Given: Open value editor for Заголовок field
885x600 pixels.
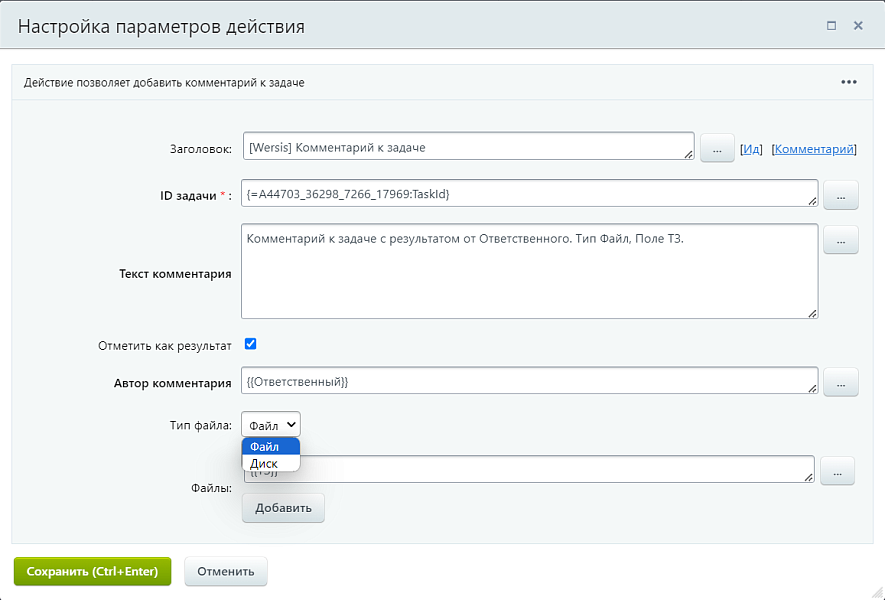Looking at the screenshot, I should (716, 146).
